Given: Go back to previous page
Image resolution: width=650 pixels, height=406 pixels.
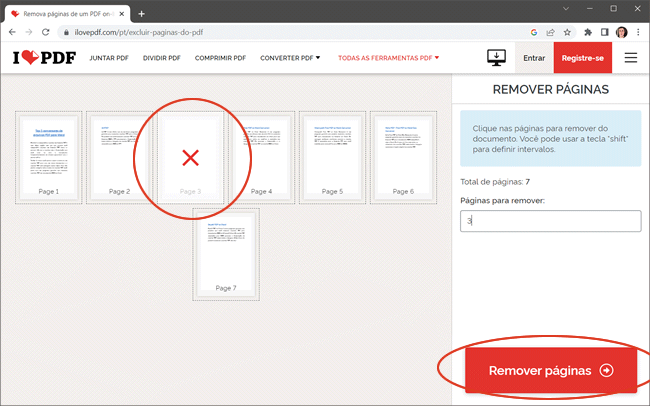Looking at the screenshot, I should (x=12, y=32).
